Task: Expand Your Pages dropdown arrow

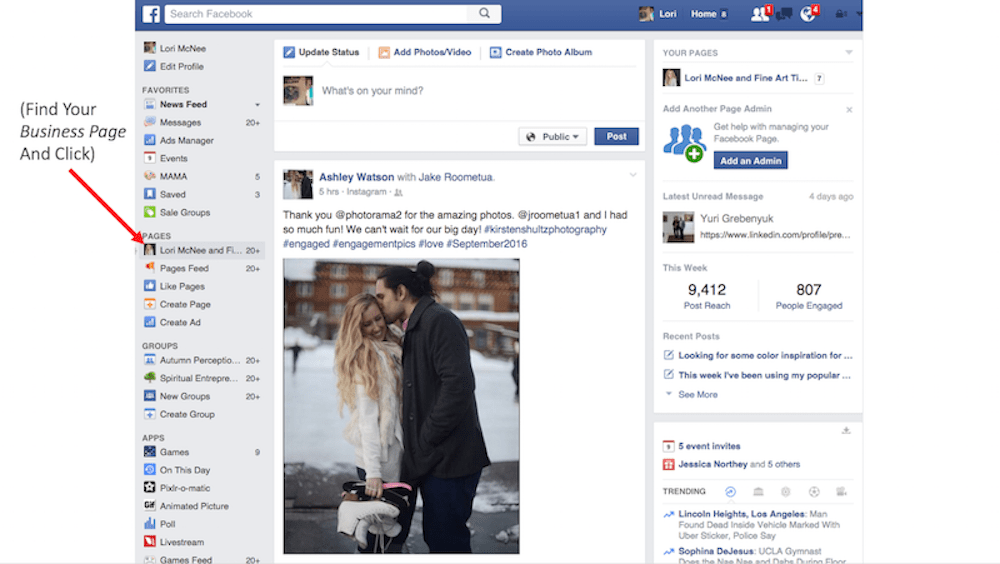Action: pos(849,52)
